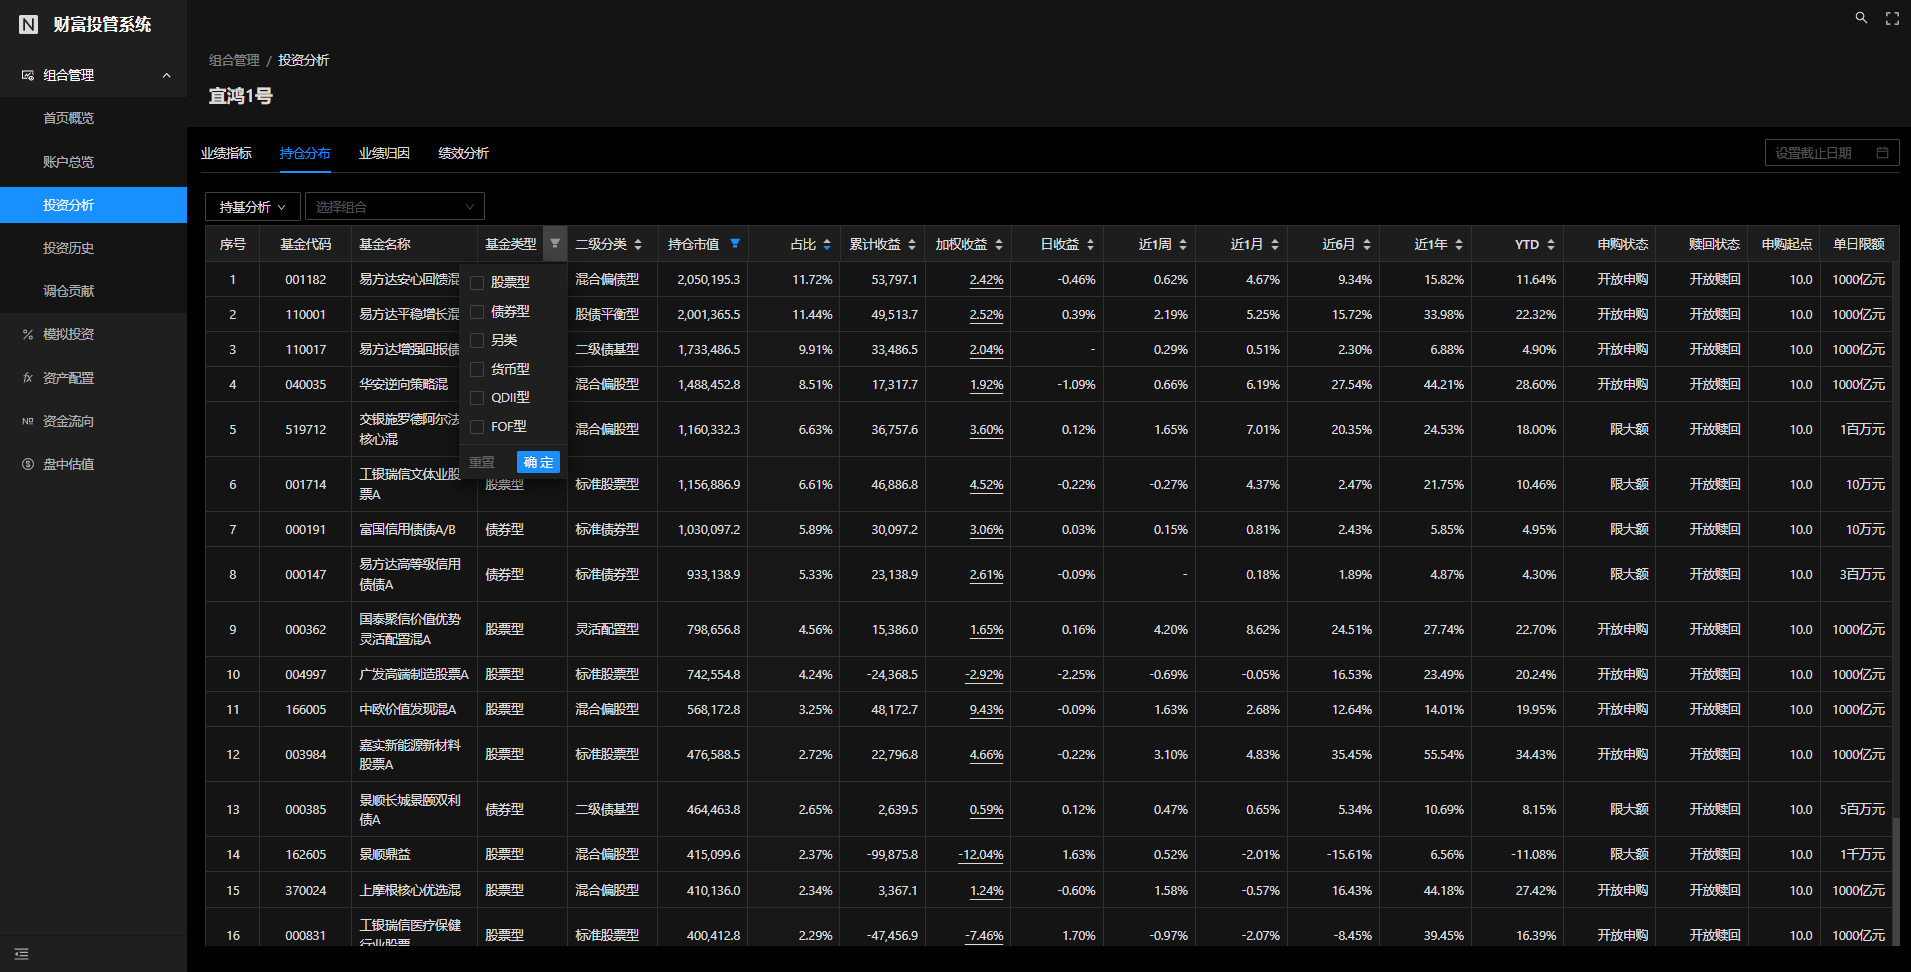Image resolution: width=1911 pixels, height=972 pixels.
Task: Click fund code 519712
Action: pyautogui.click(x=306, y=430)
